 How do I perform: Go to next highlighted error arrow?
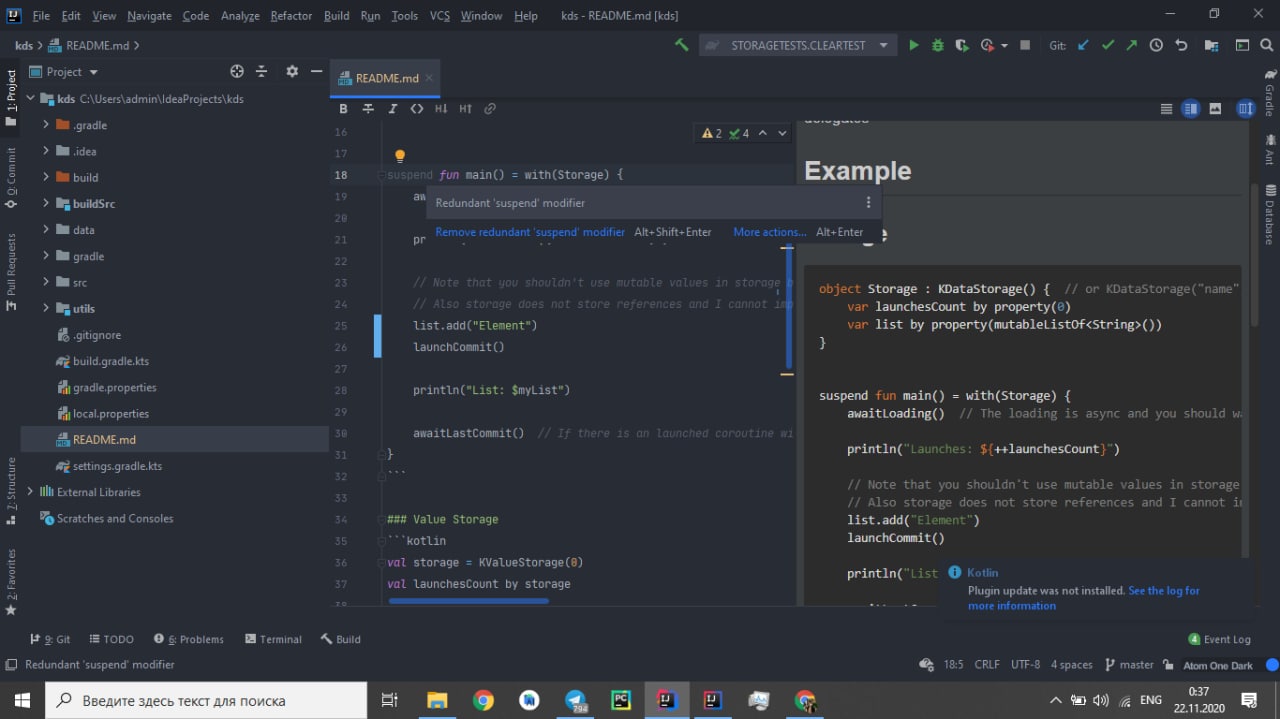pyautogui.click(x=783, y=133)
